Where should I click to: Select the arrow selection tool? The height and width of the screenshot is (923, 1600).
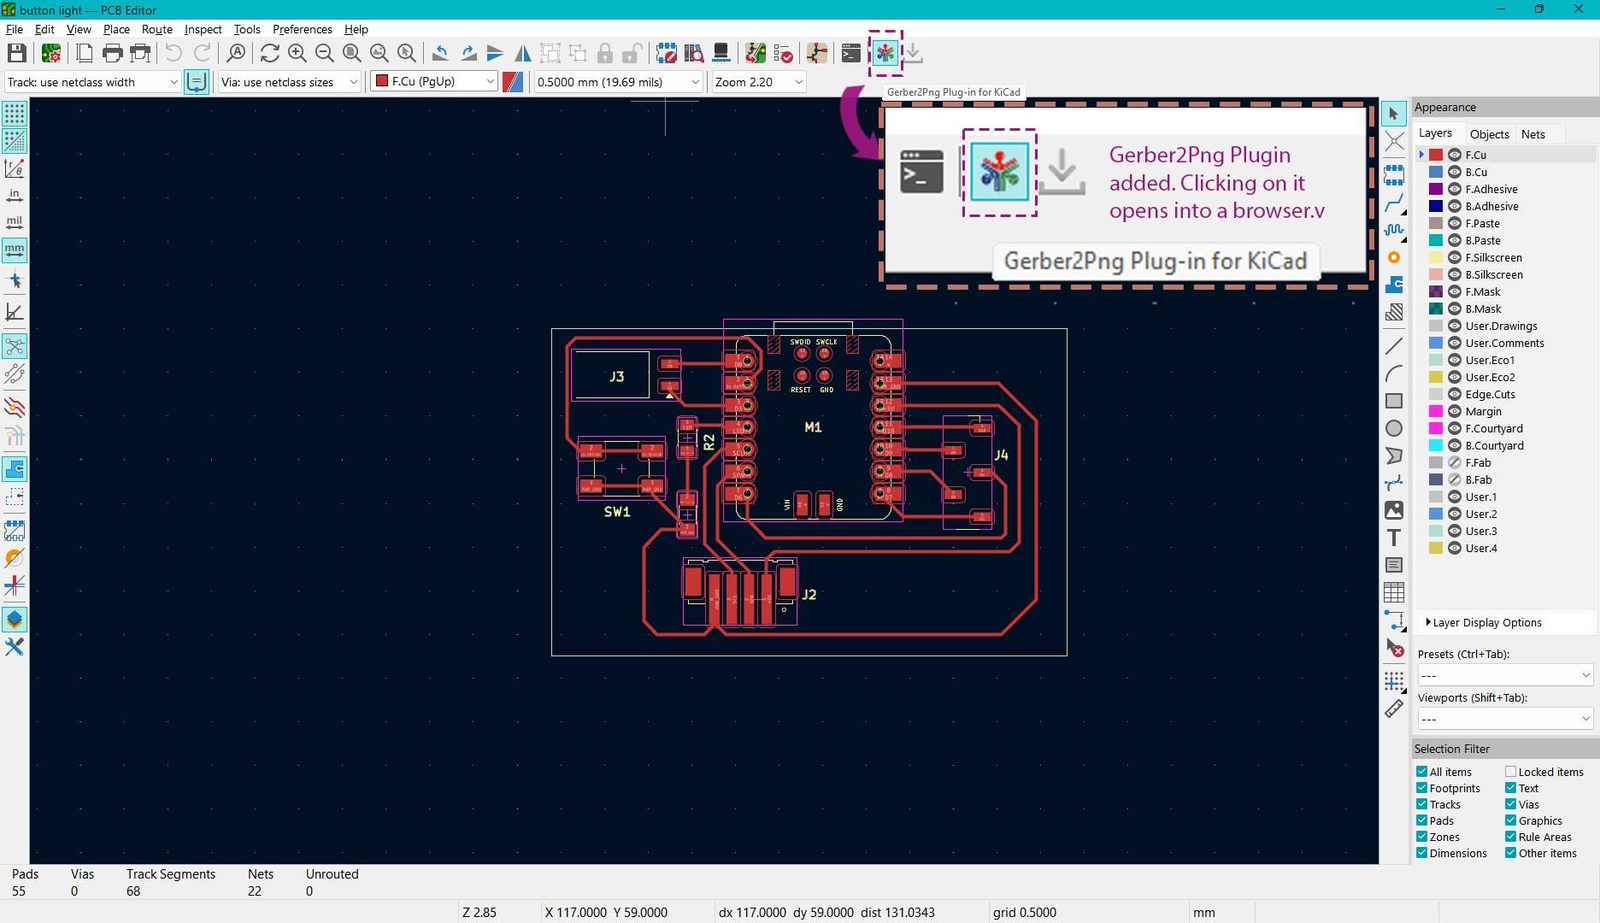[x=1394, y=114]
